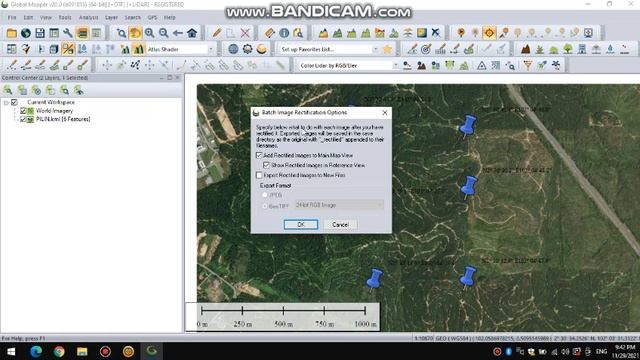Click the highlighted percent icon in the second toolbar row
The height and width of the screenshot is (360, 640).
click(68, 49)
